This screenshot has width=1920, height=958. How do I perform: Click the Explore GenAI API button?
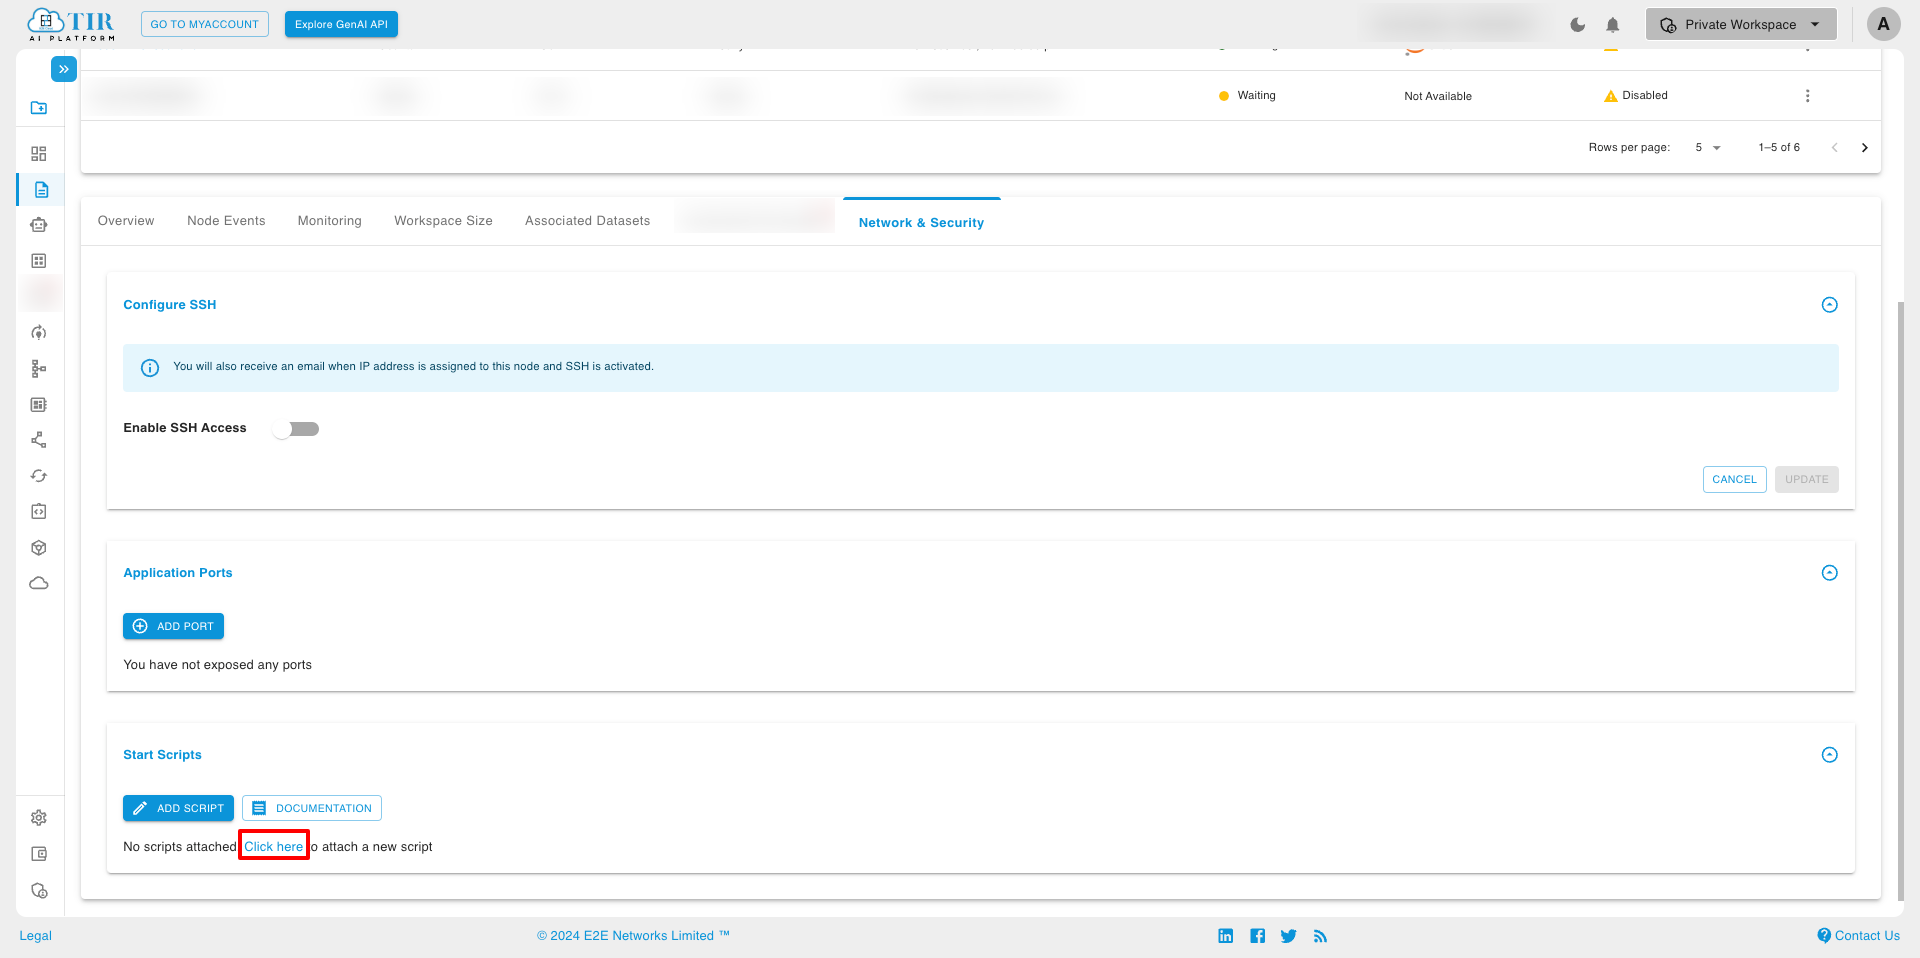click(x=341, y=25)
